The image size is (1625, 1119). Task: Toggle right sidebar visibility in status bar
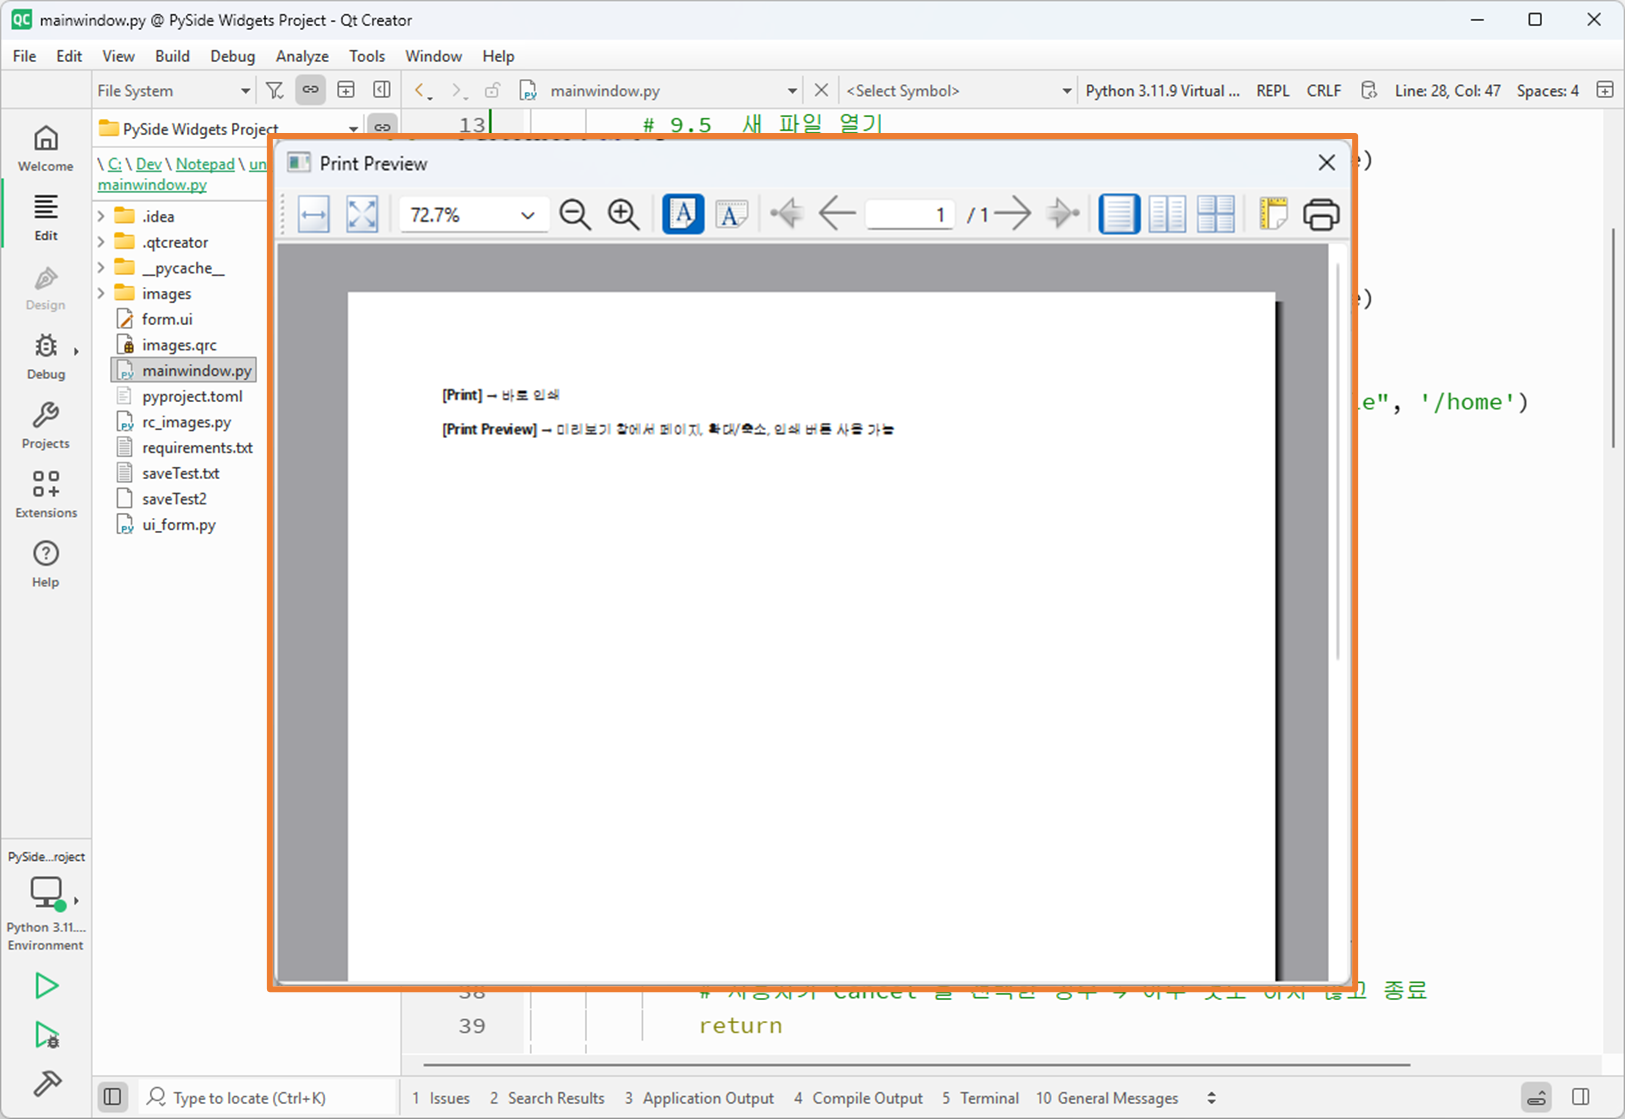(x=1581, y=1097)
